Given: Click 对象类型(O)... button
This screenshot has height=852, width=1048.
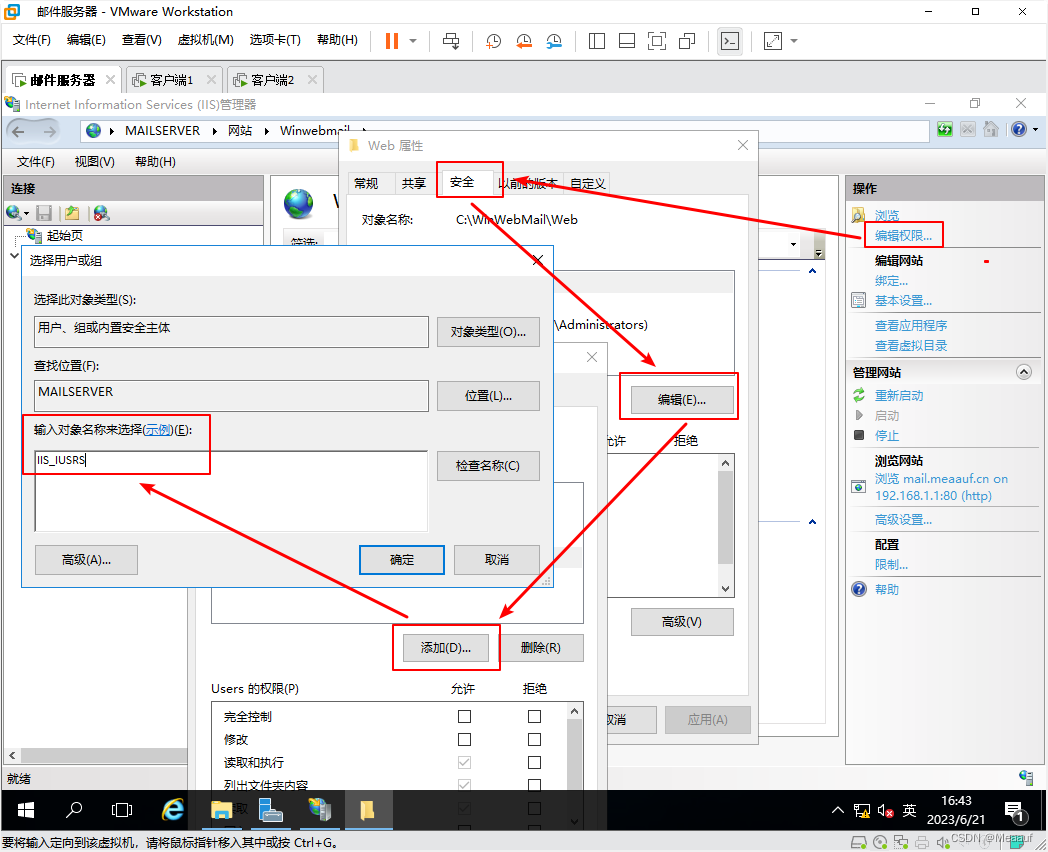Looking at the screenshot, I should [488, 331].
